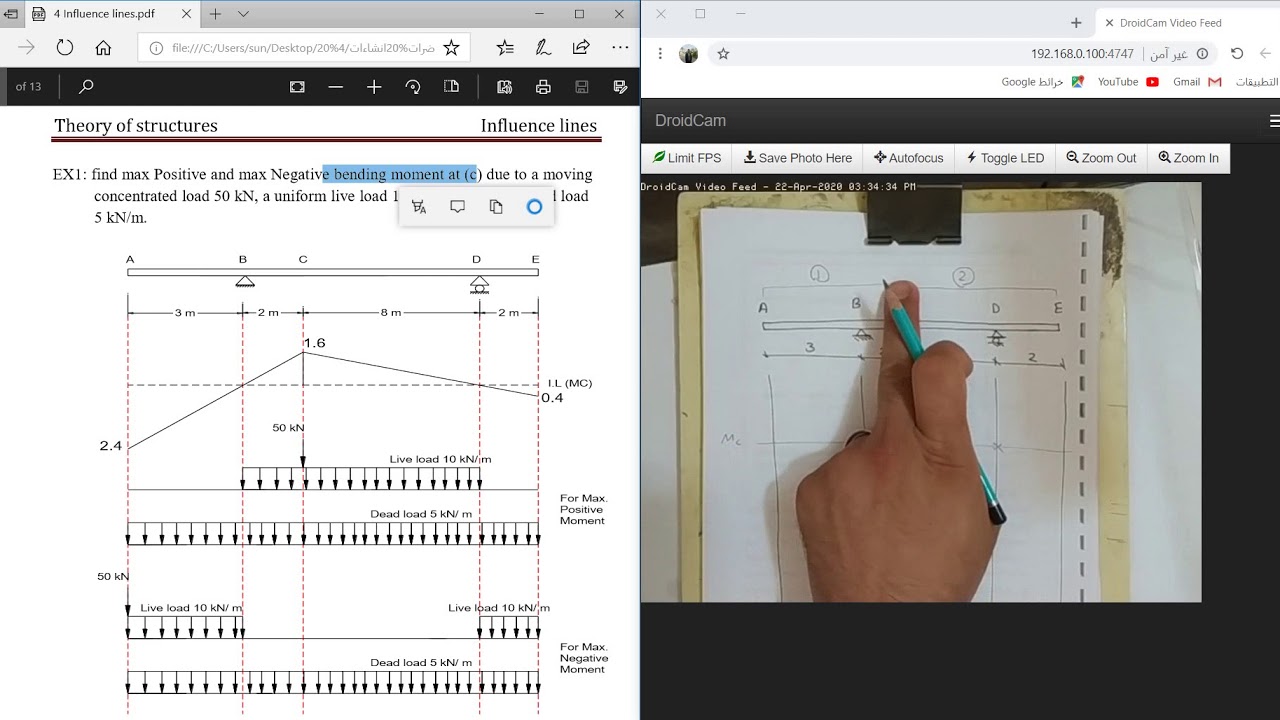The height and width of the screenshot is (720, 1280).
Task: Trigger Autofocus on the DroidCam feed
Action: (x=908, y=158)
